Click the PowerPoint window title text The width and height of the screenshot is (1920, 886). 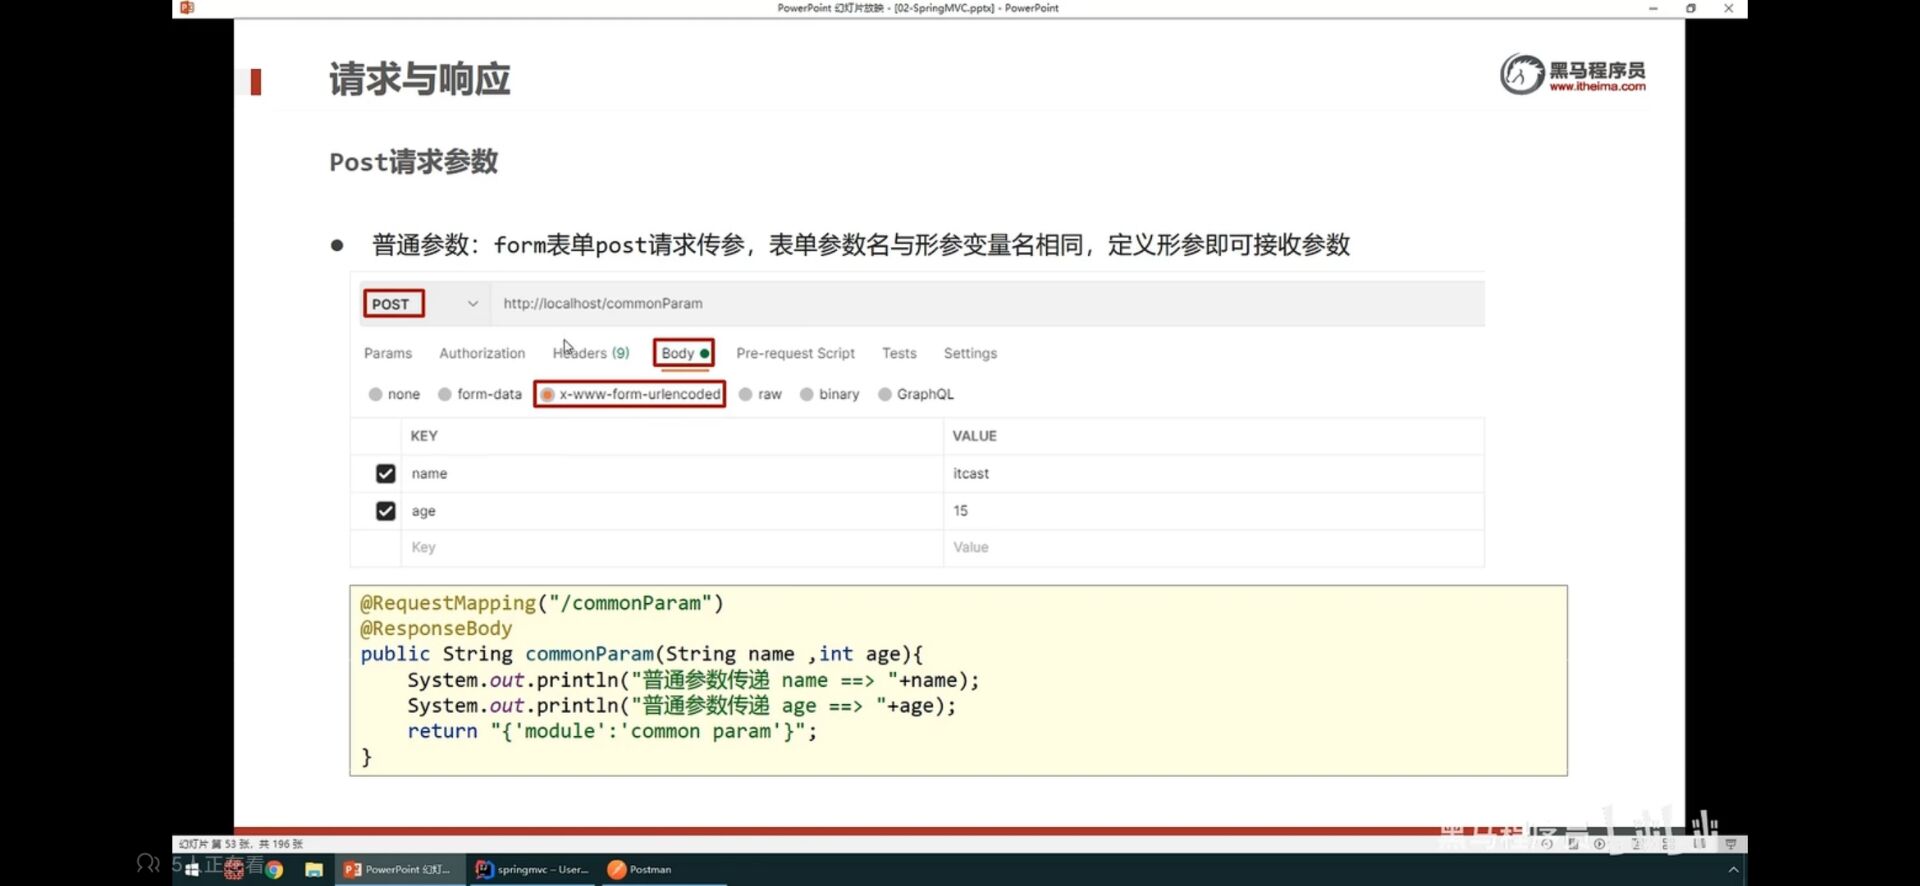(917, 8)
